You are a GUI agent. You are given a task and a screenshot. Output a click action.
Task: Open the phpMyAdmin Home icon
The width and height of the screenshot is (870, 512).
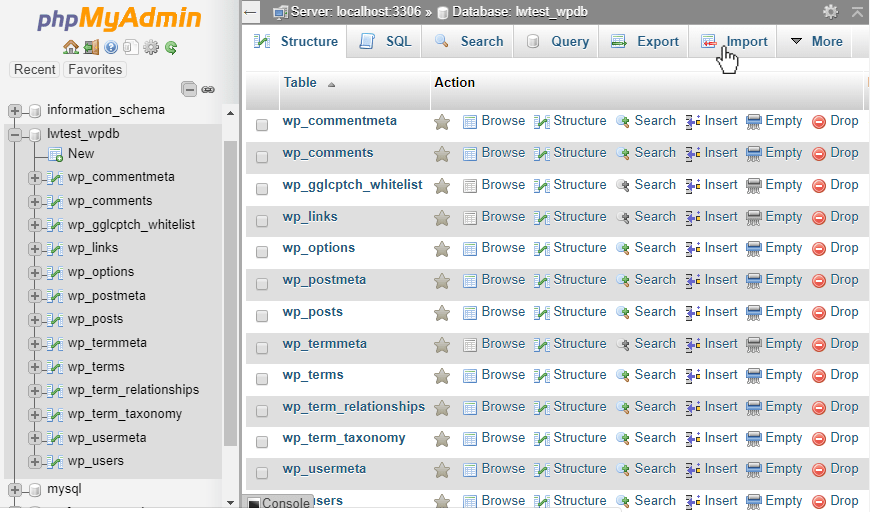click(x=70, y=48)
